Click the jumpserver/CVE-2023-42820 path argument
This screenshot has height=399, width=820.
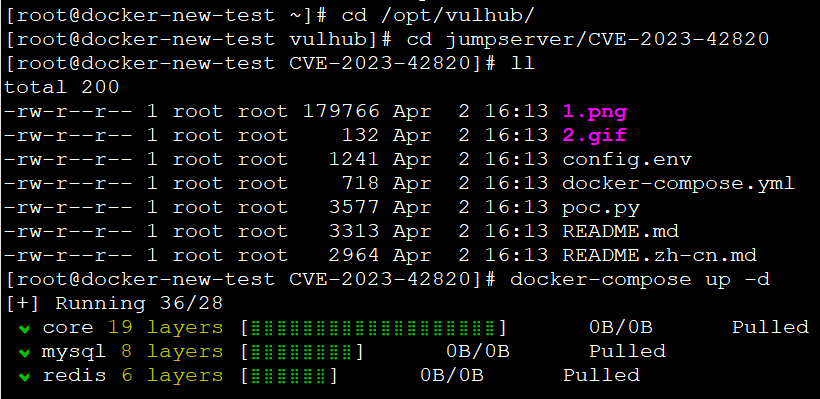[607, 39]
